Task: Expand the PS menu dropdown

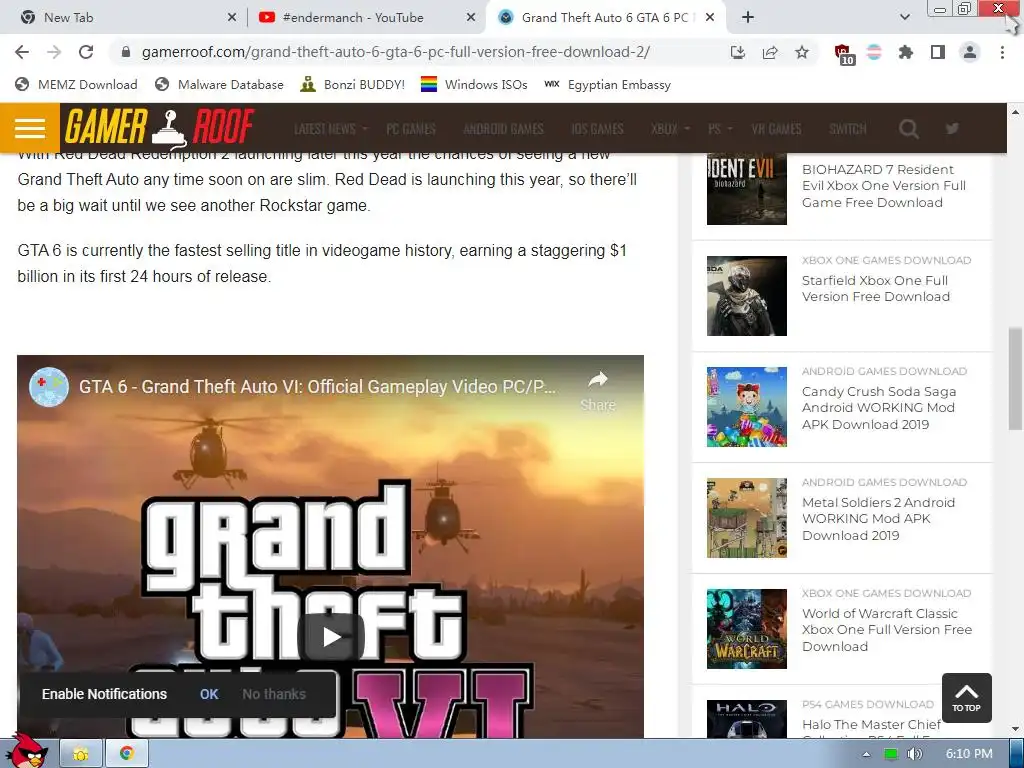Action: (720, 129)
